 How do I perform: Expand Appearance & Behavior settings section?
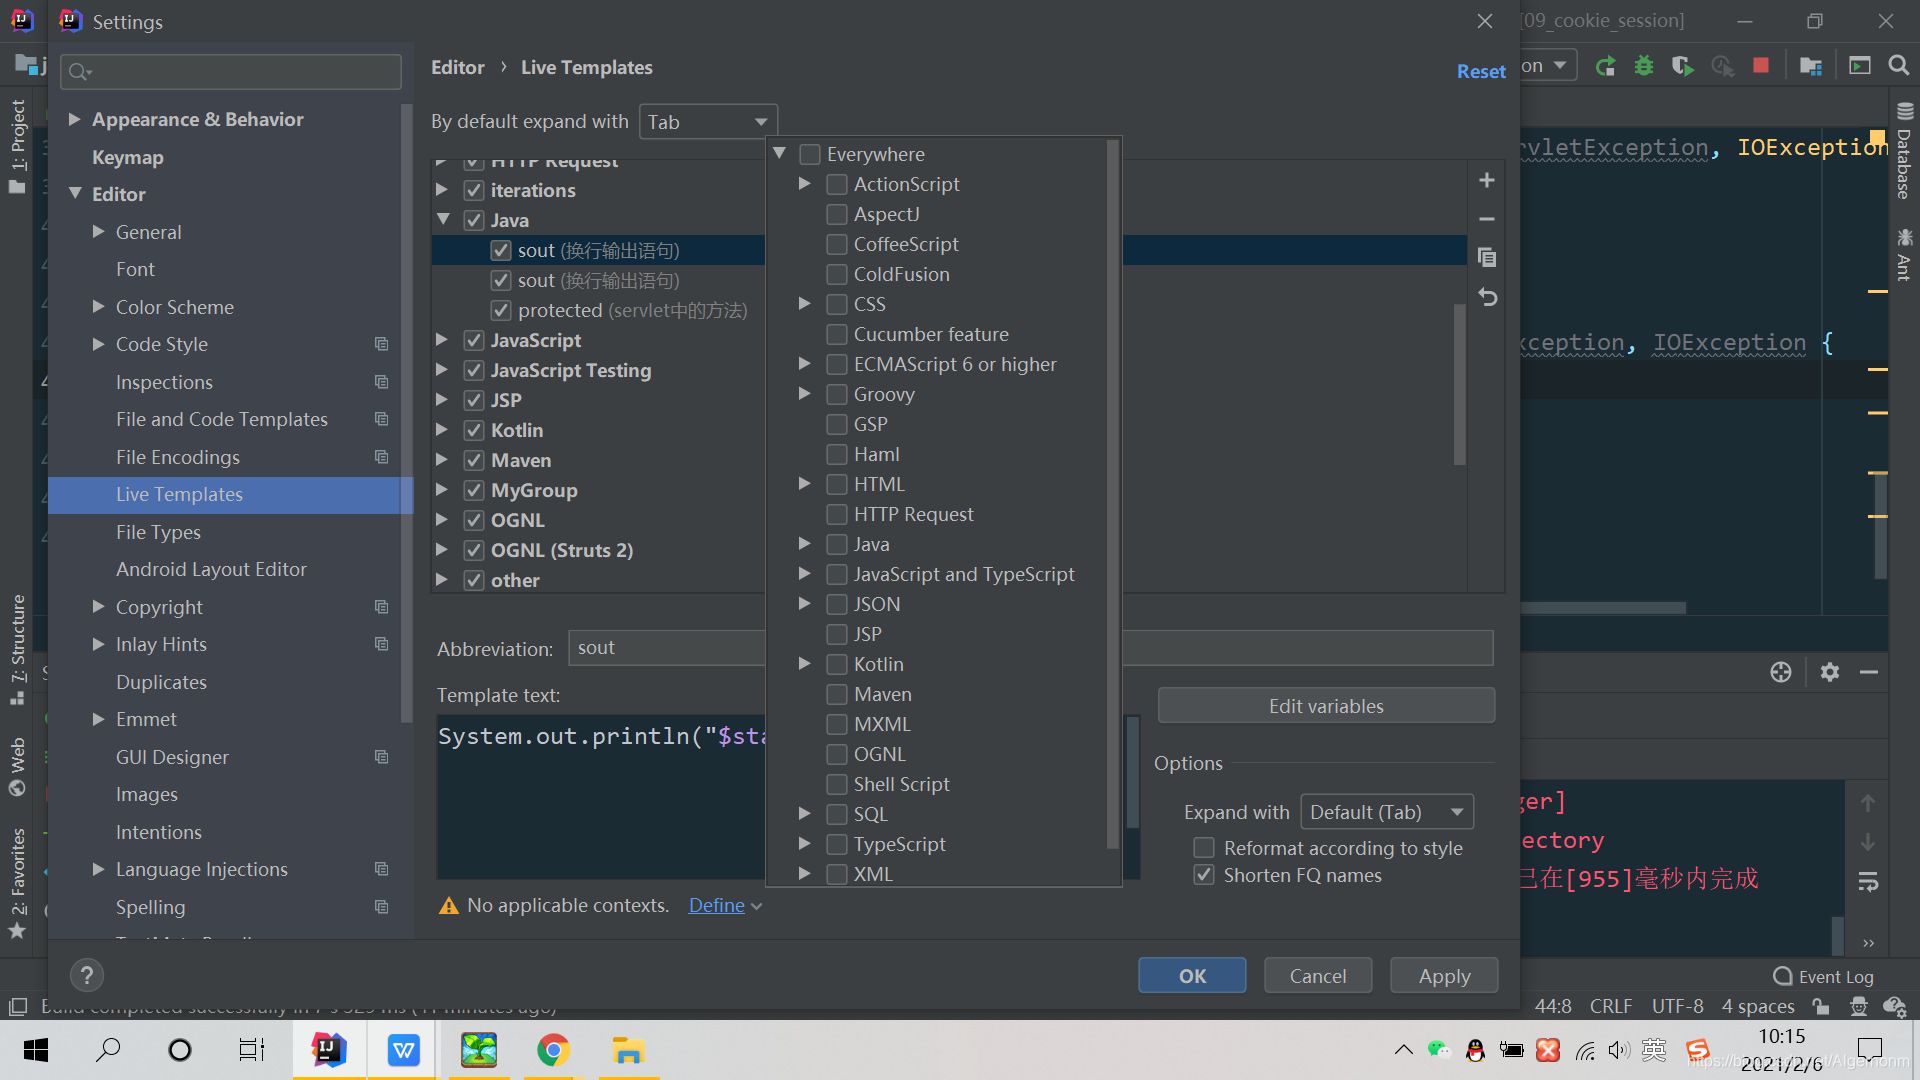tap(74, 119)
